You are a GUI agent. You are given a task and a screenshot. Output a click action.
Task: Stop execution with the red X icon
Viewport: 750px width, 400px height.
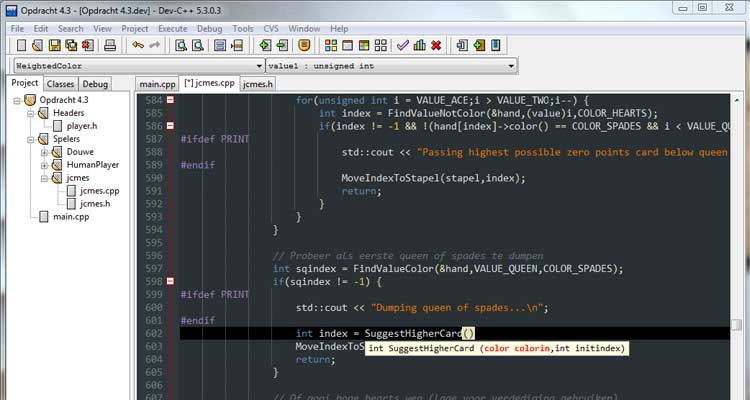coord(436,45)
